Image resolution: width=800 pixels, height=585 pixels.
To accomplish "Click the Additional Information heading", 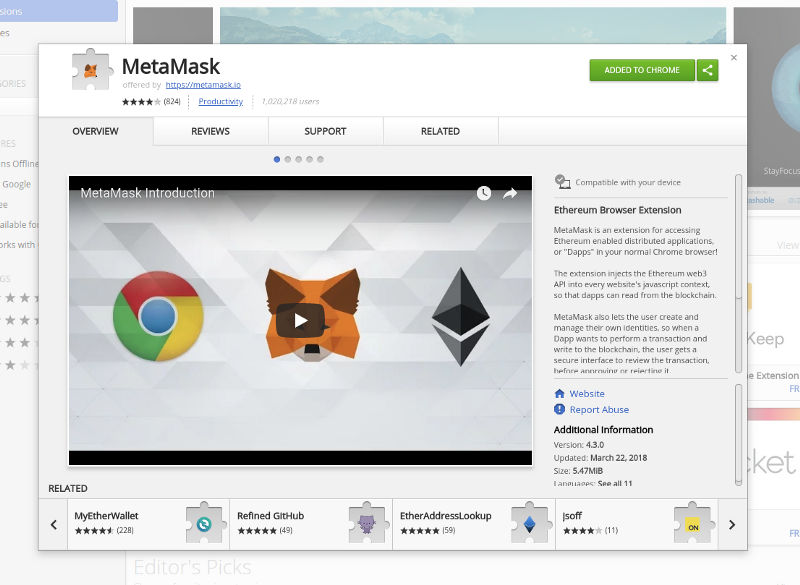I will [603, 430].
